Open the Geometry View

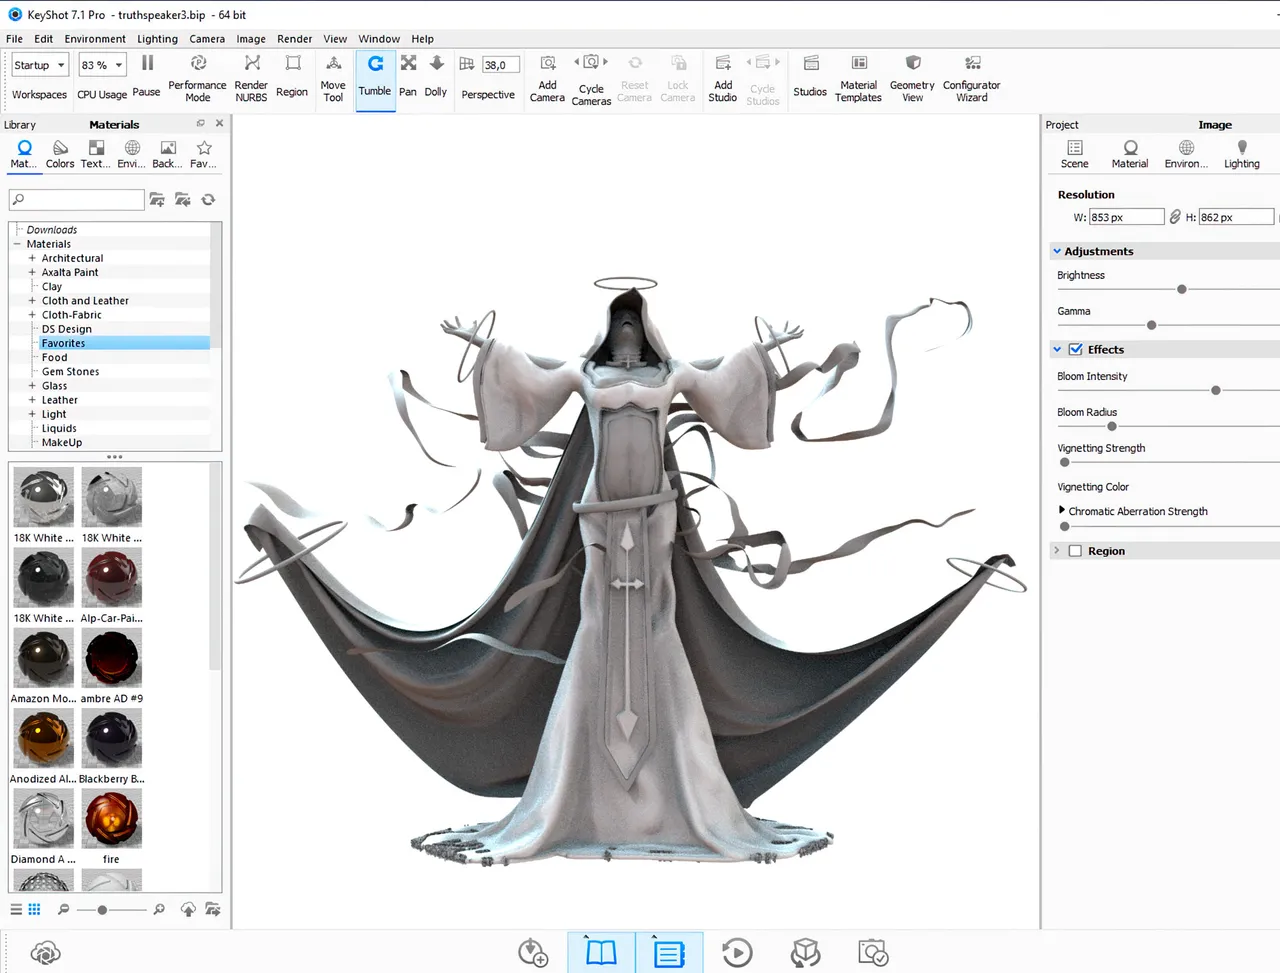tap(912, 78)
